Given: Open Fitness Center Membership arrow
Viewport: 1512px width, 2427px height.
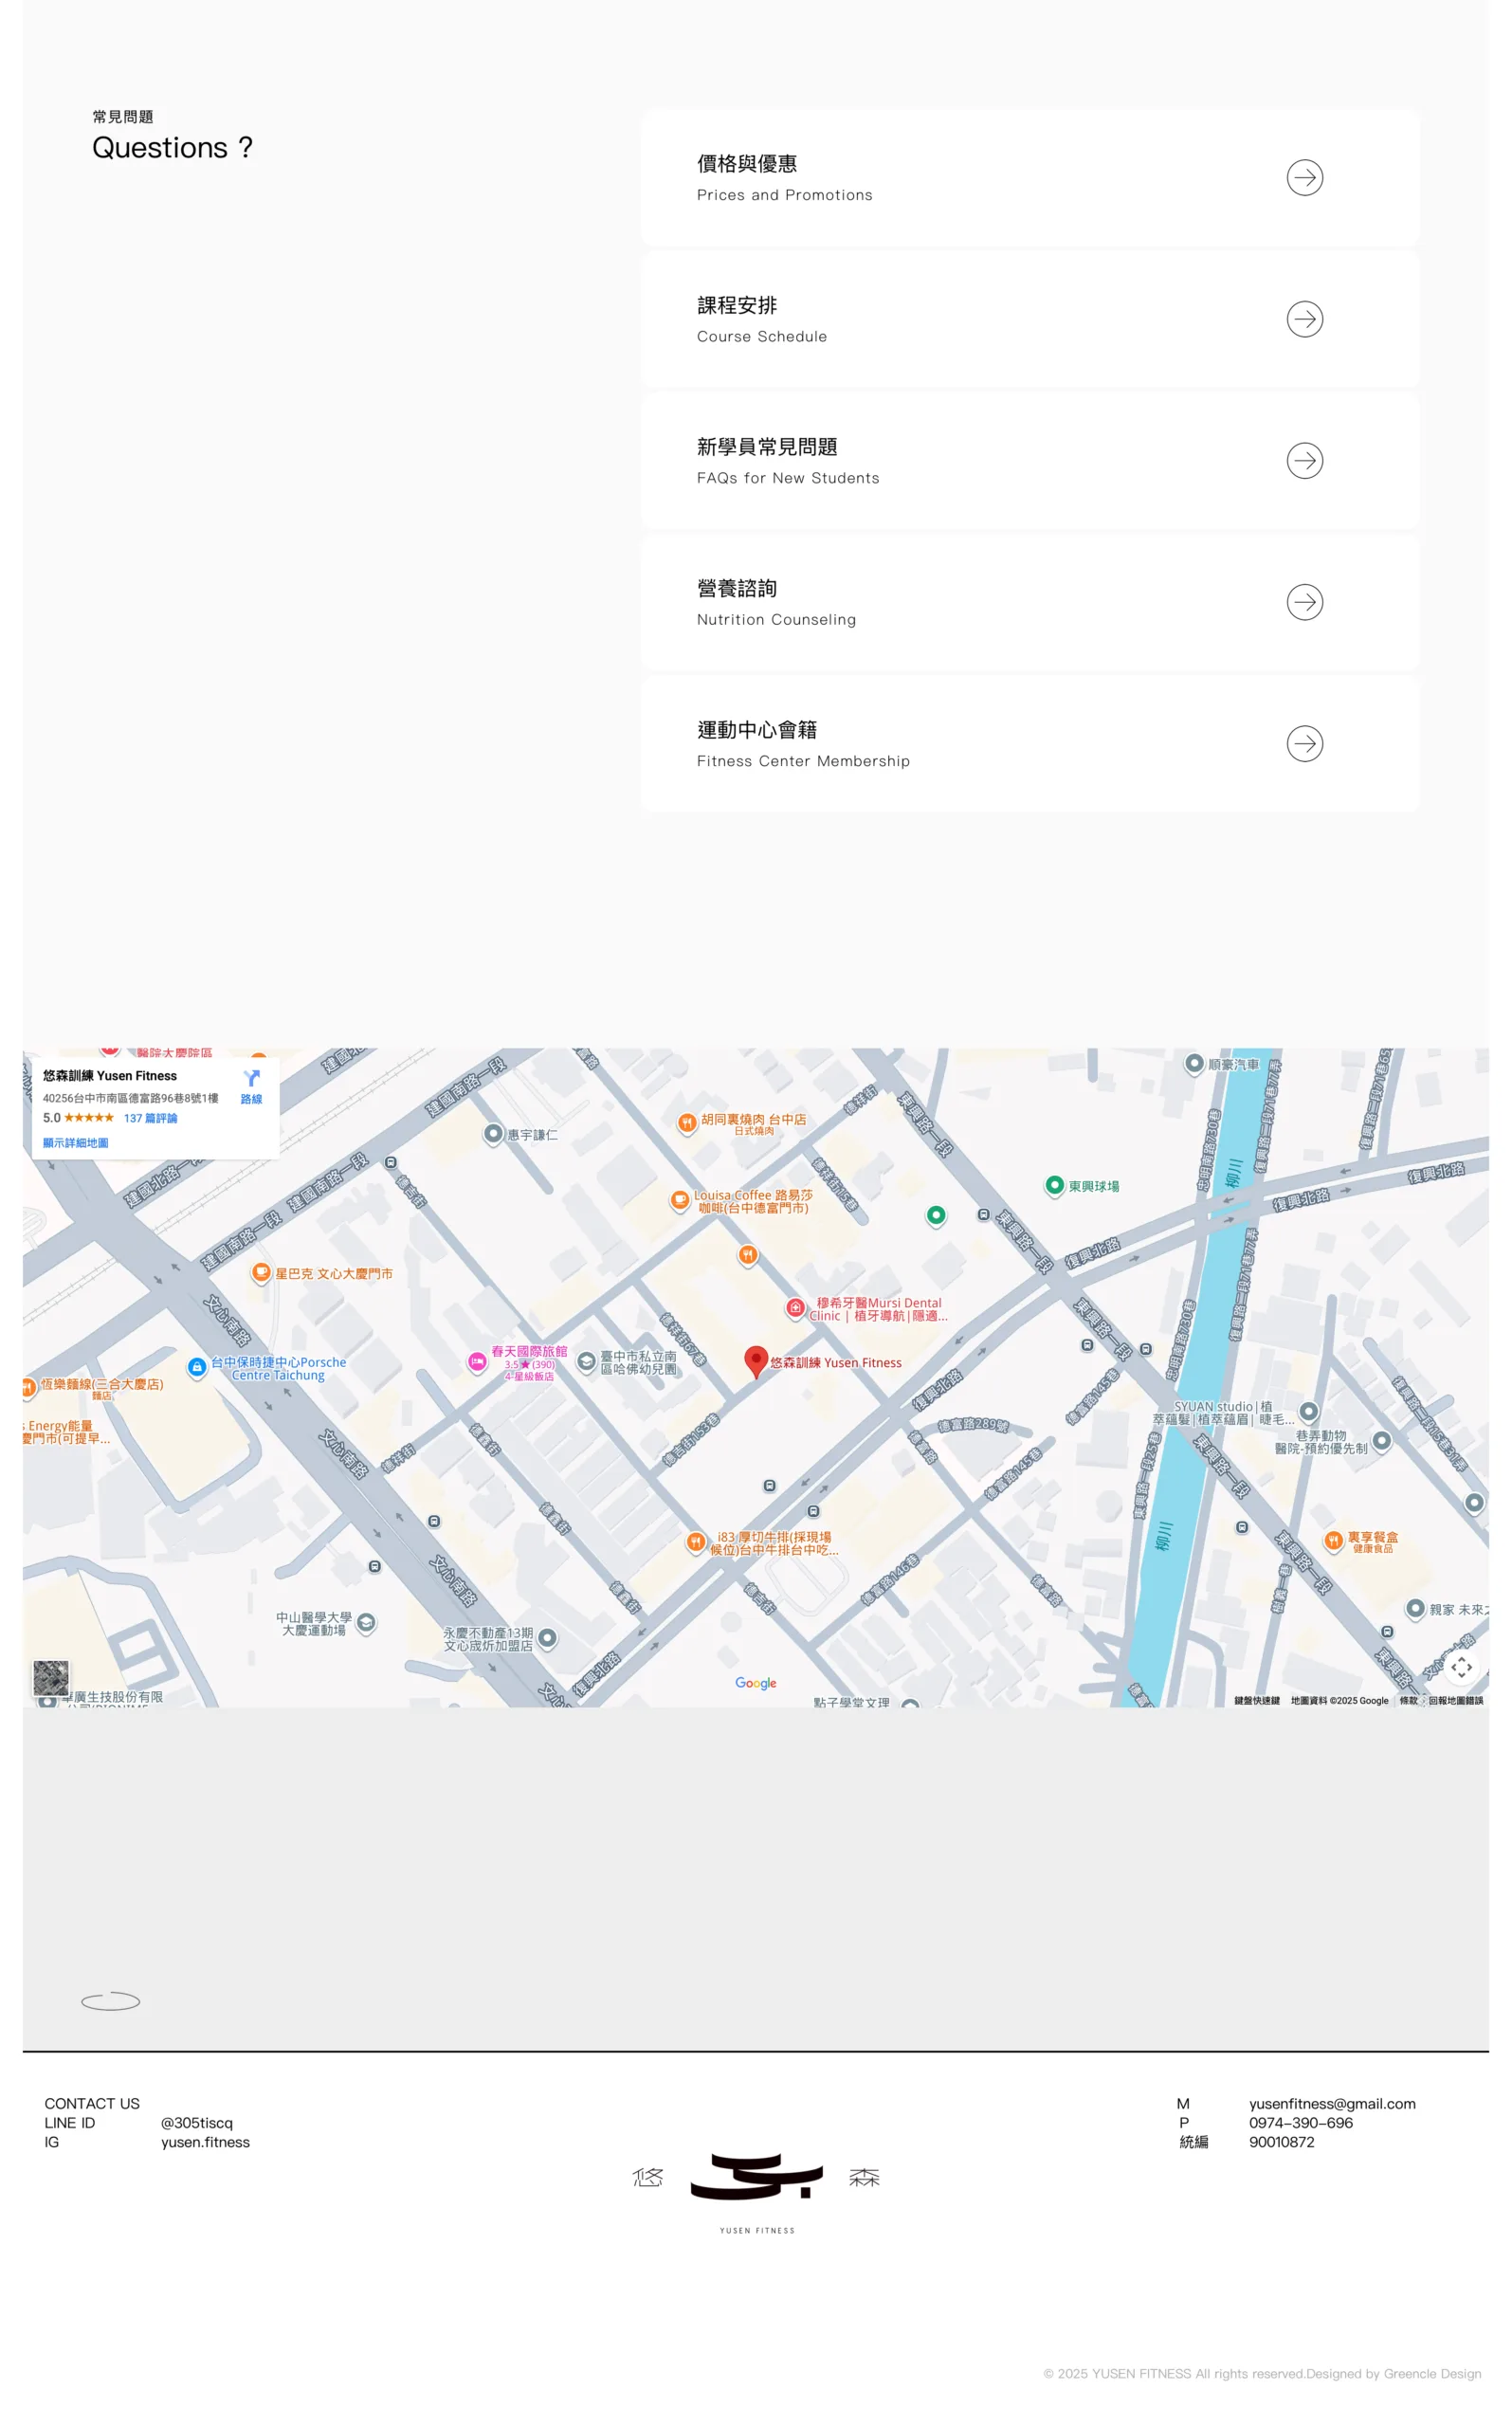Looking at the screenshot, I should pos(1304,744).
